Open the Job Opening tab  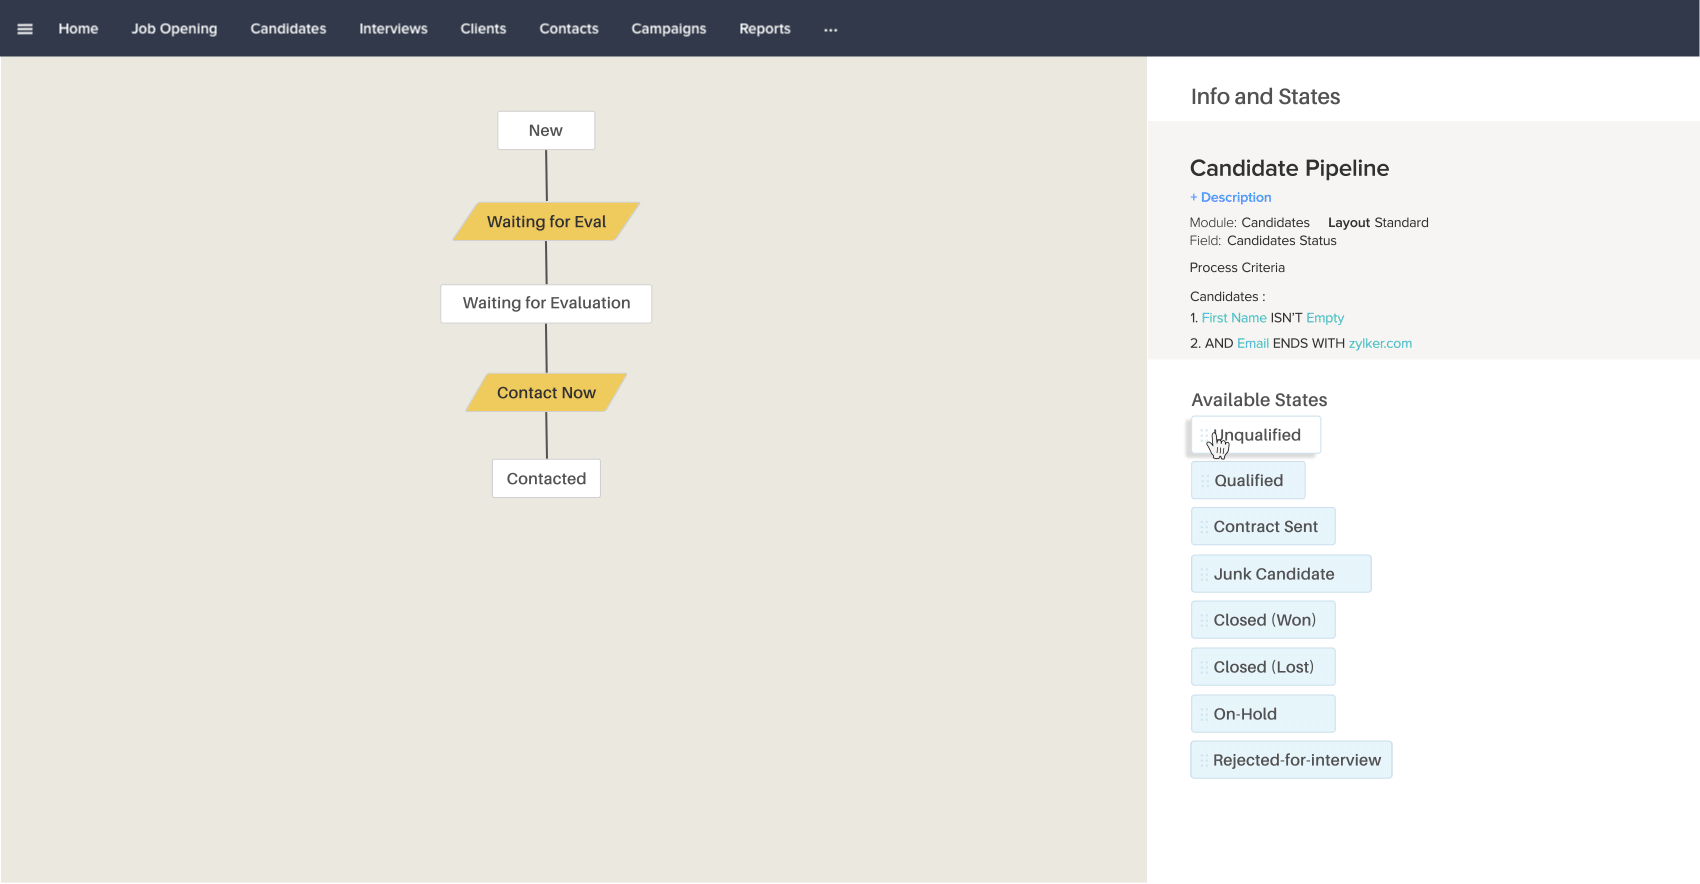[x=174, y=29]
